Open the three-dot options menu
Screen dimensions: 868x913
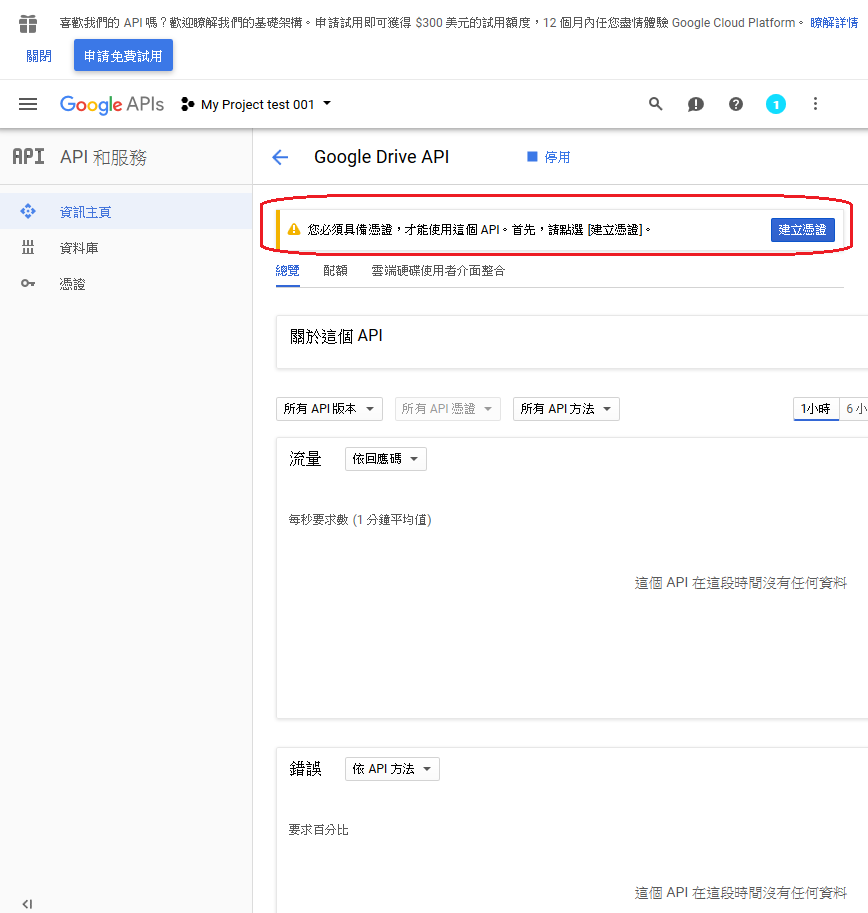[816, 104]
